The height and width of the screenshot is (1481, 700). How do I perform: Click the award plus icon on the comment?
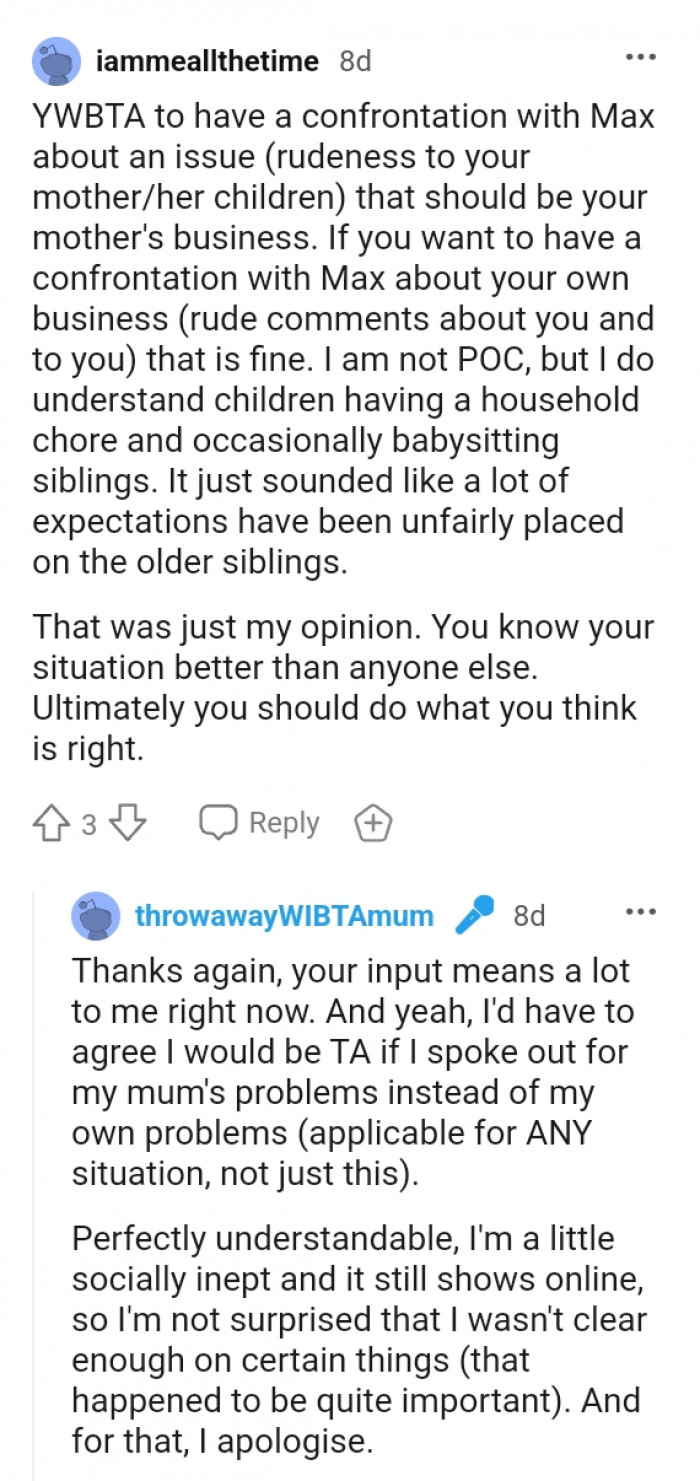pos(375,823)
